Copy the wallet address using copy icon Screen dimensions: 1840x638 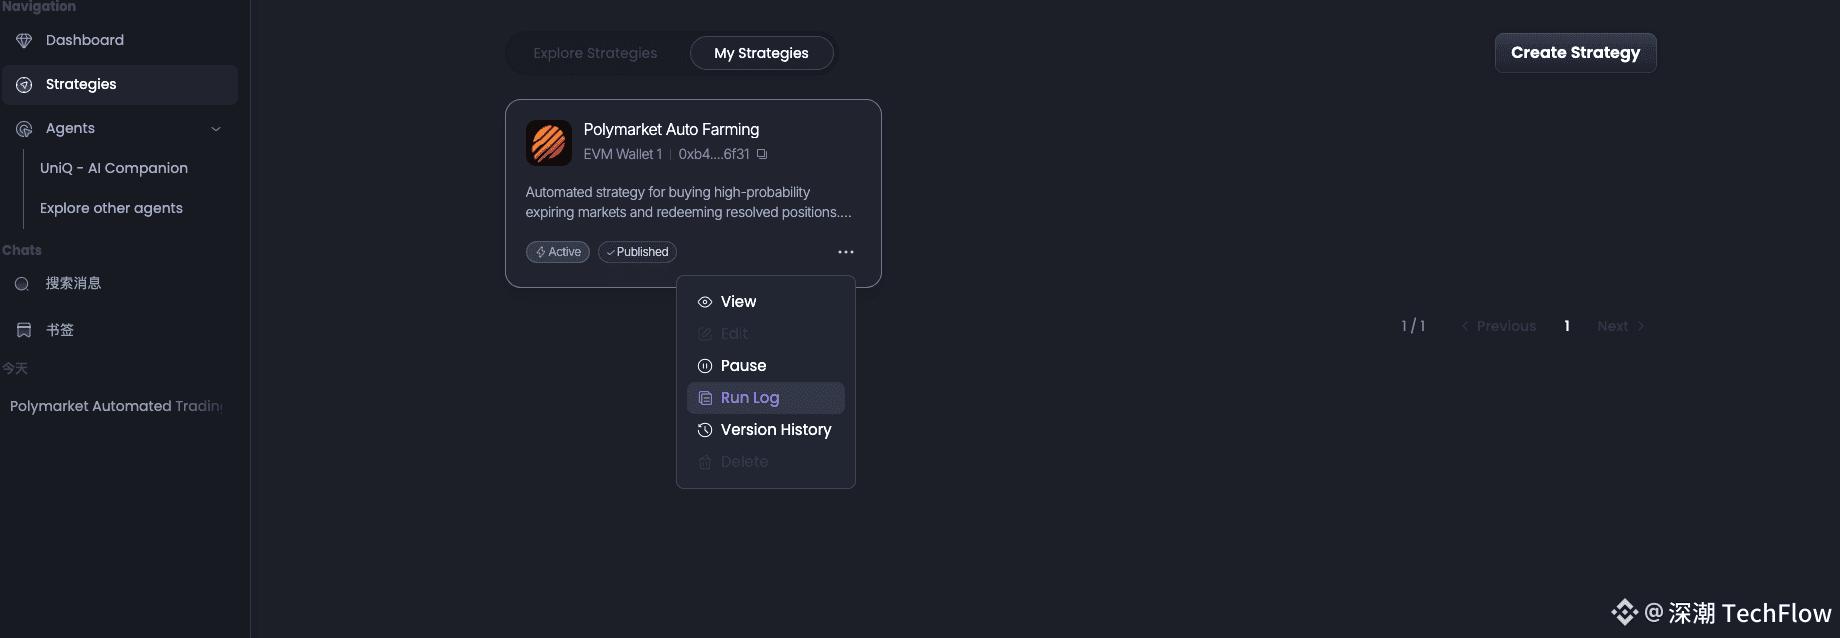tap(762, 154)
